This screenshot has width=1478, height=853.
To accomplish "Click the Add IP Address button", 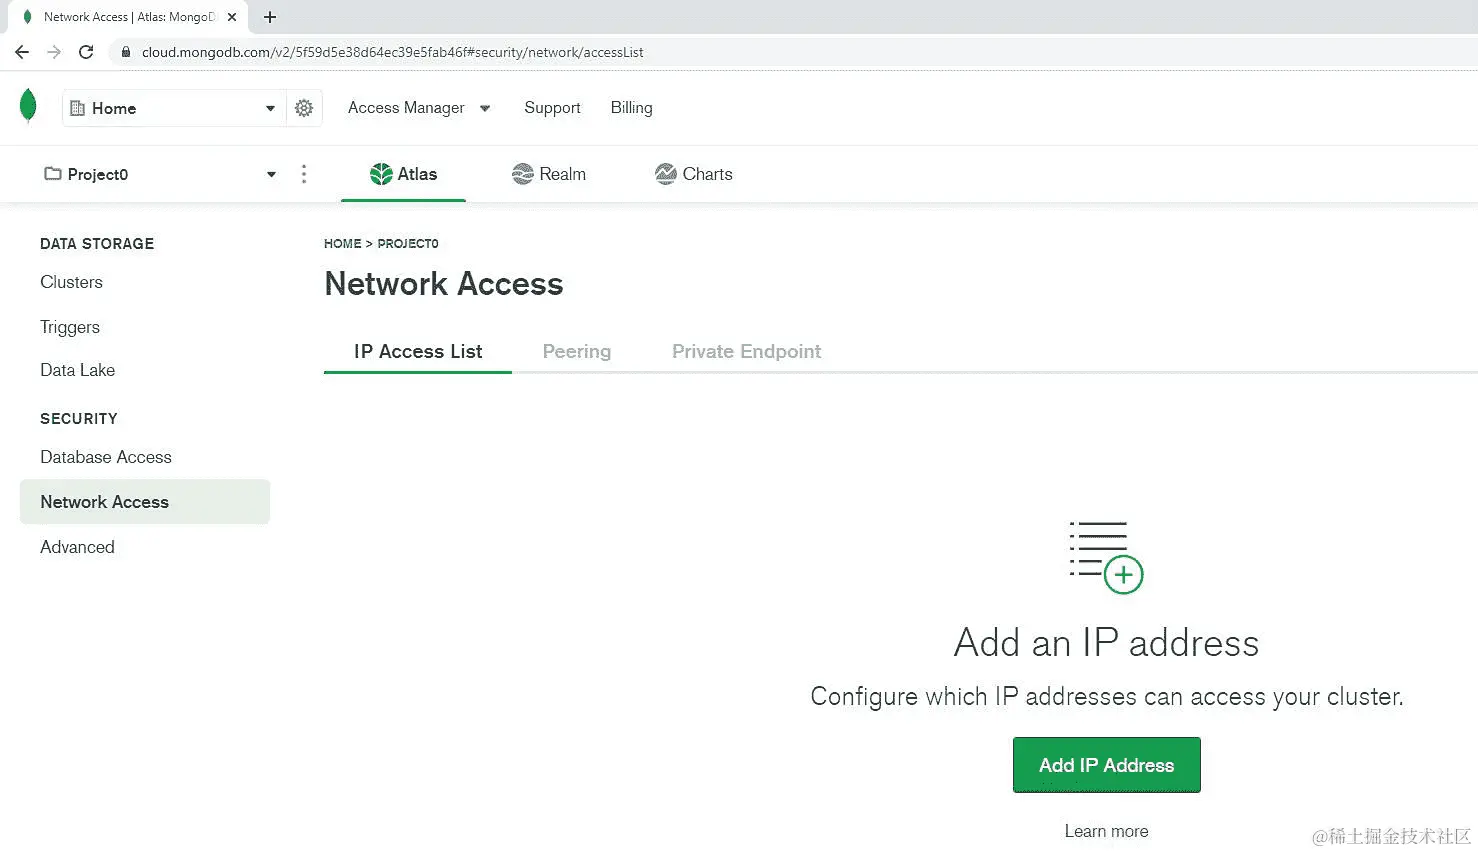I will (1106, 765).
